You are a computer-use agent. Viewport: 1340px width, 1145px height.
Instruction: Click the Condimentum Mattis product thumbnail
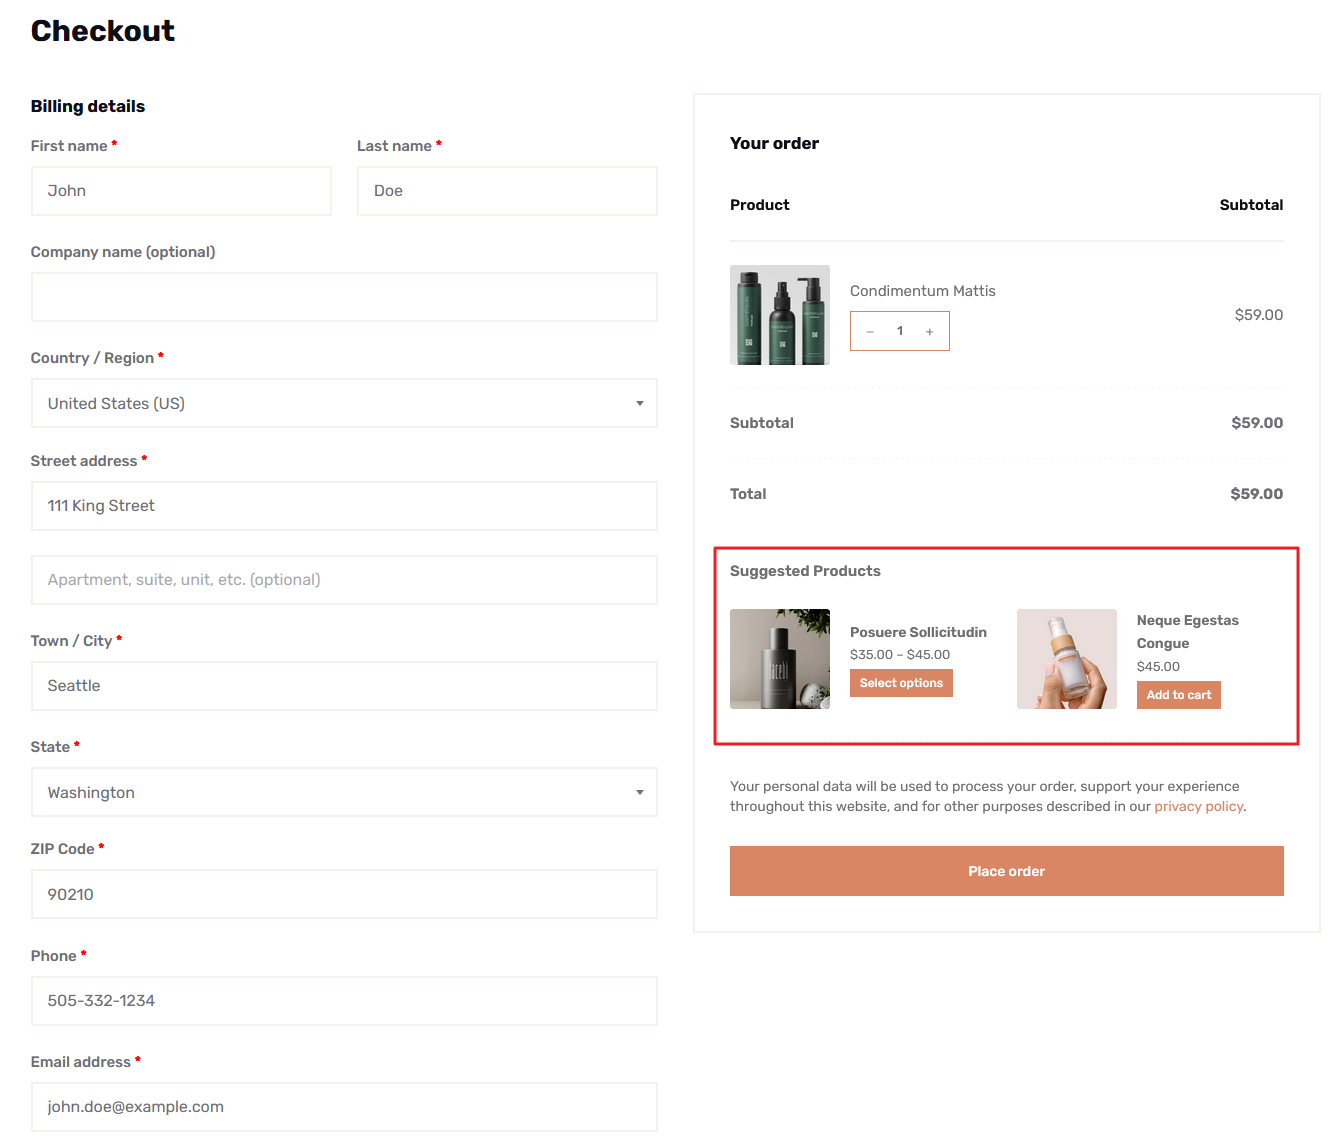pyautogui.click(x=779, y=315)
